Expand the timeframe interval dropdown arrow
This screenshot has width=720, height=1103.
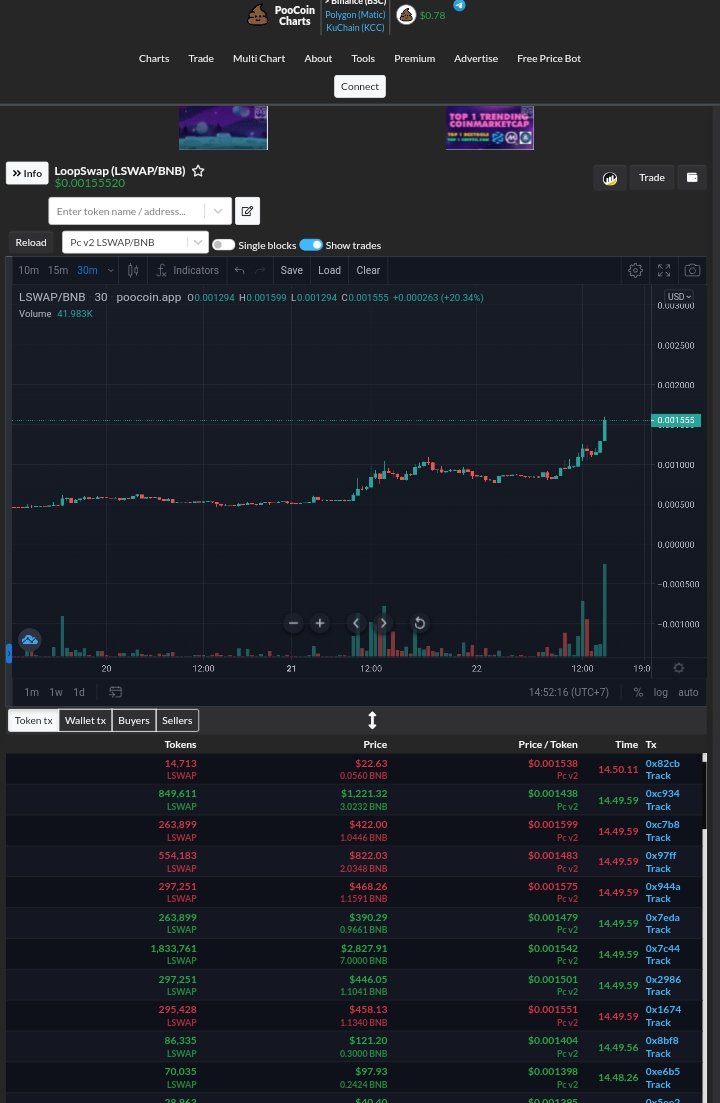pyautogui.click(x=110, y=270)
